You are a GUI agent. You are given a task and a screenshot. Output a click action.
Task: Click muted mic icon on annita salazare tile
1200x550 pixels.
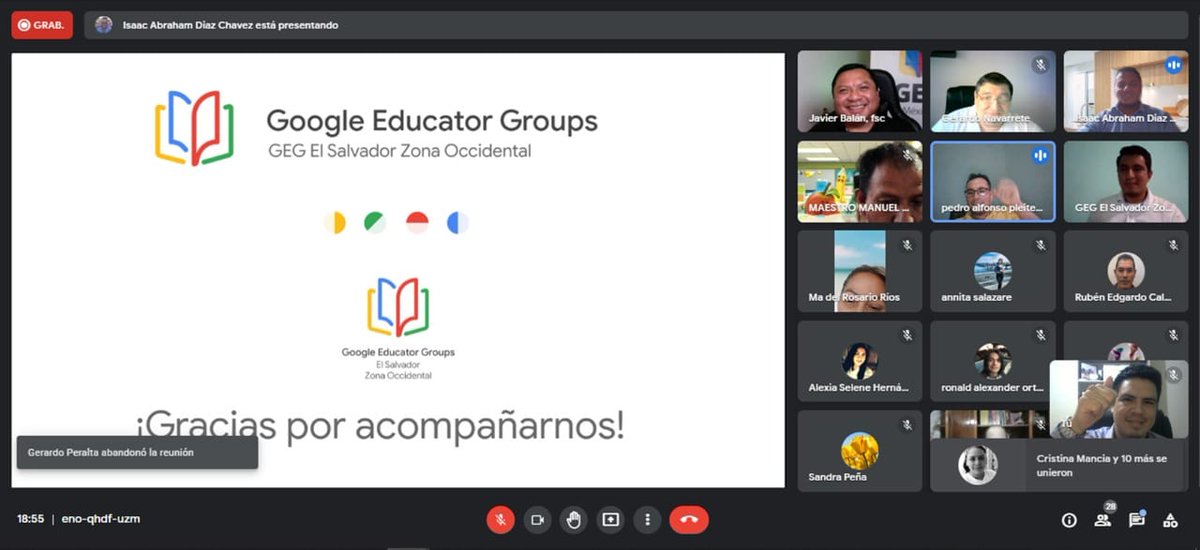(x=1040, y=245)
